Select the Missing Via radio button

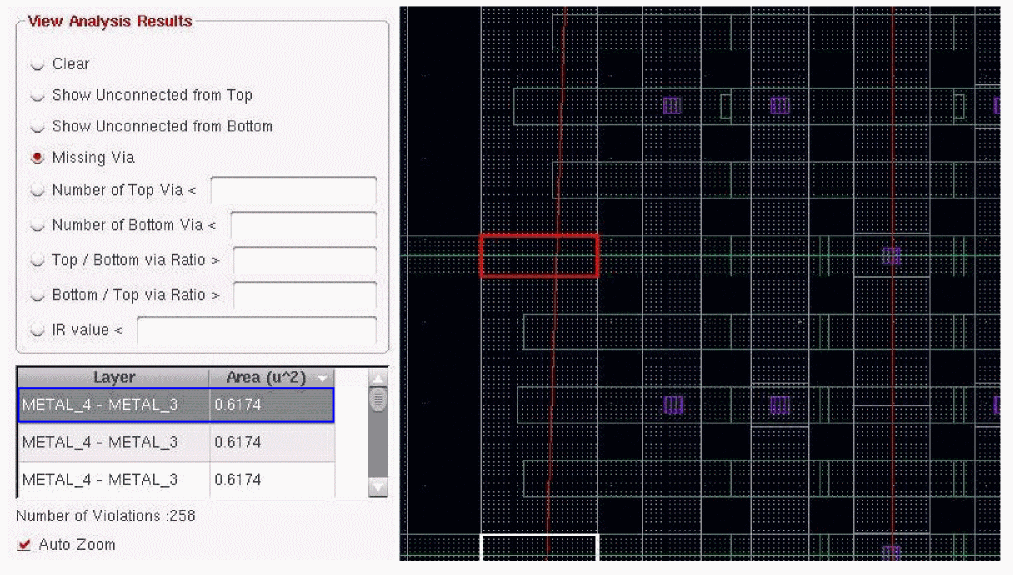pos(37,158)
